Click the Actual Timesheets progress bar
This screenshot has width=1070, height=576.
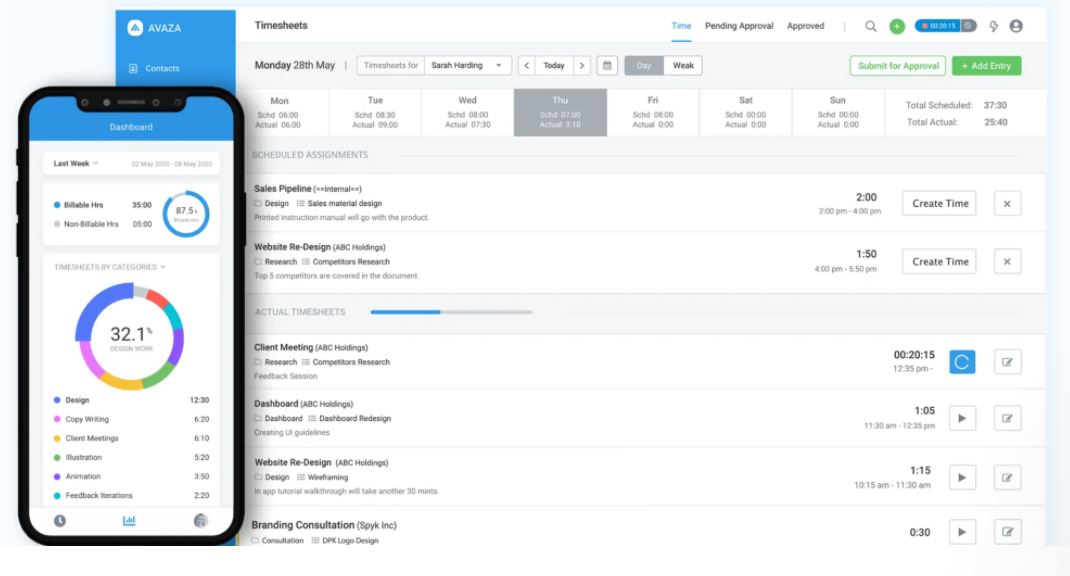(451, 312)
